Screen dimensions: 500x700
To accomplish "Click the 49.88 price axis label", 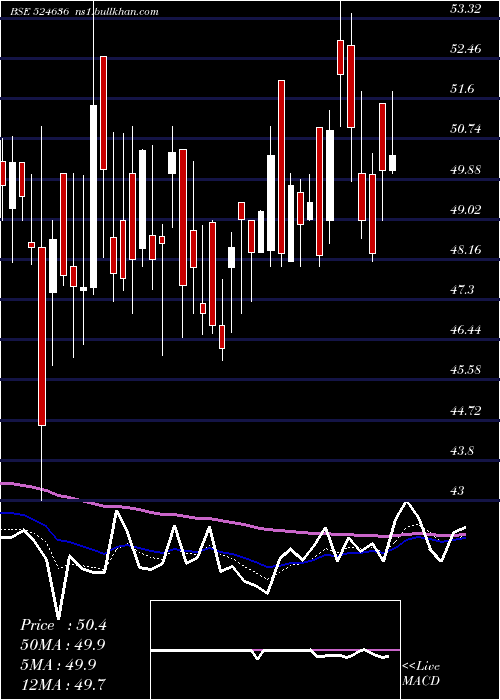I will [x=466, y=169].
